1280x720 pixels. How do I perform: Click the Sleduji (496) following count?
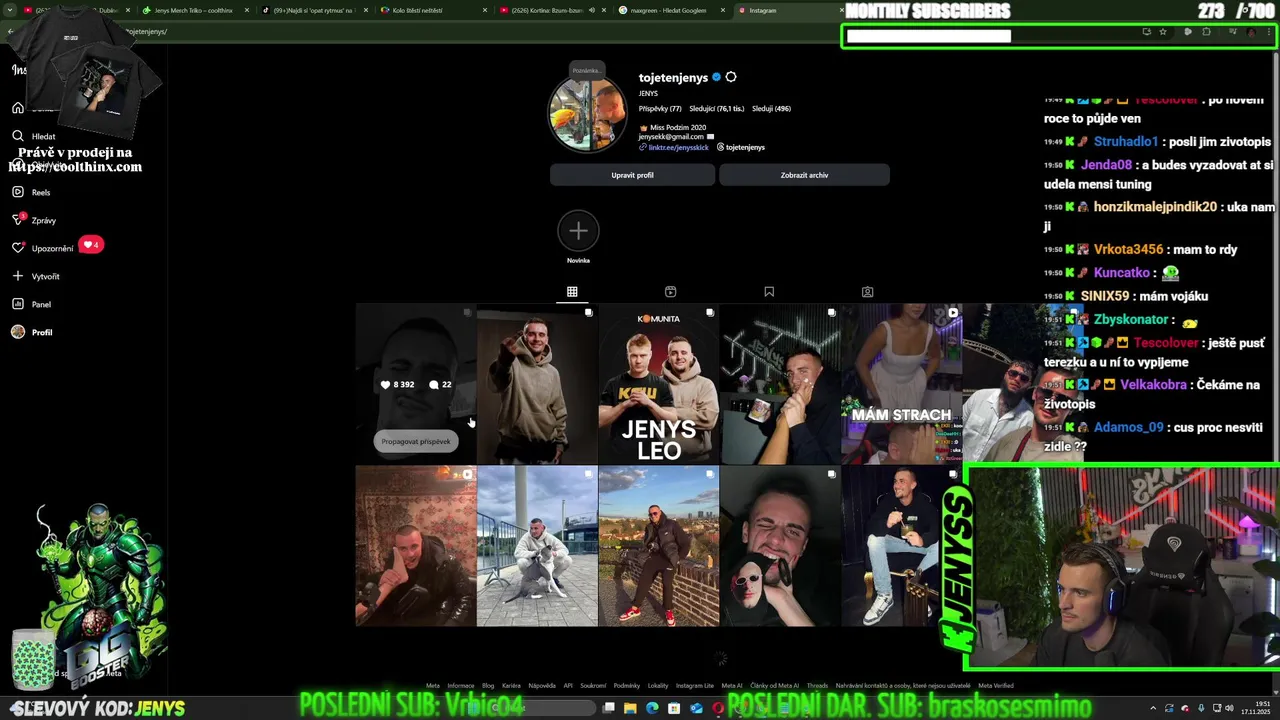[771, 108]
